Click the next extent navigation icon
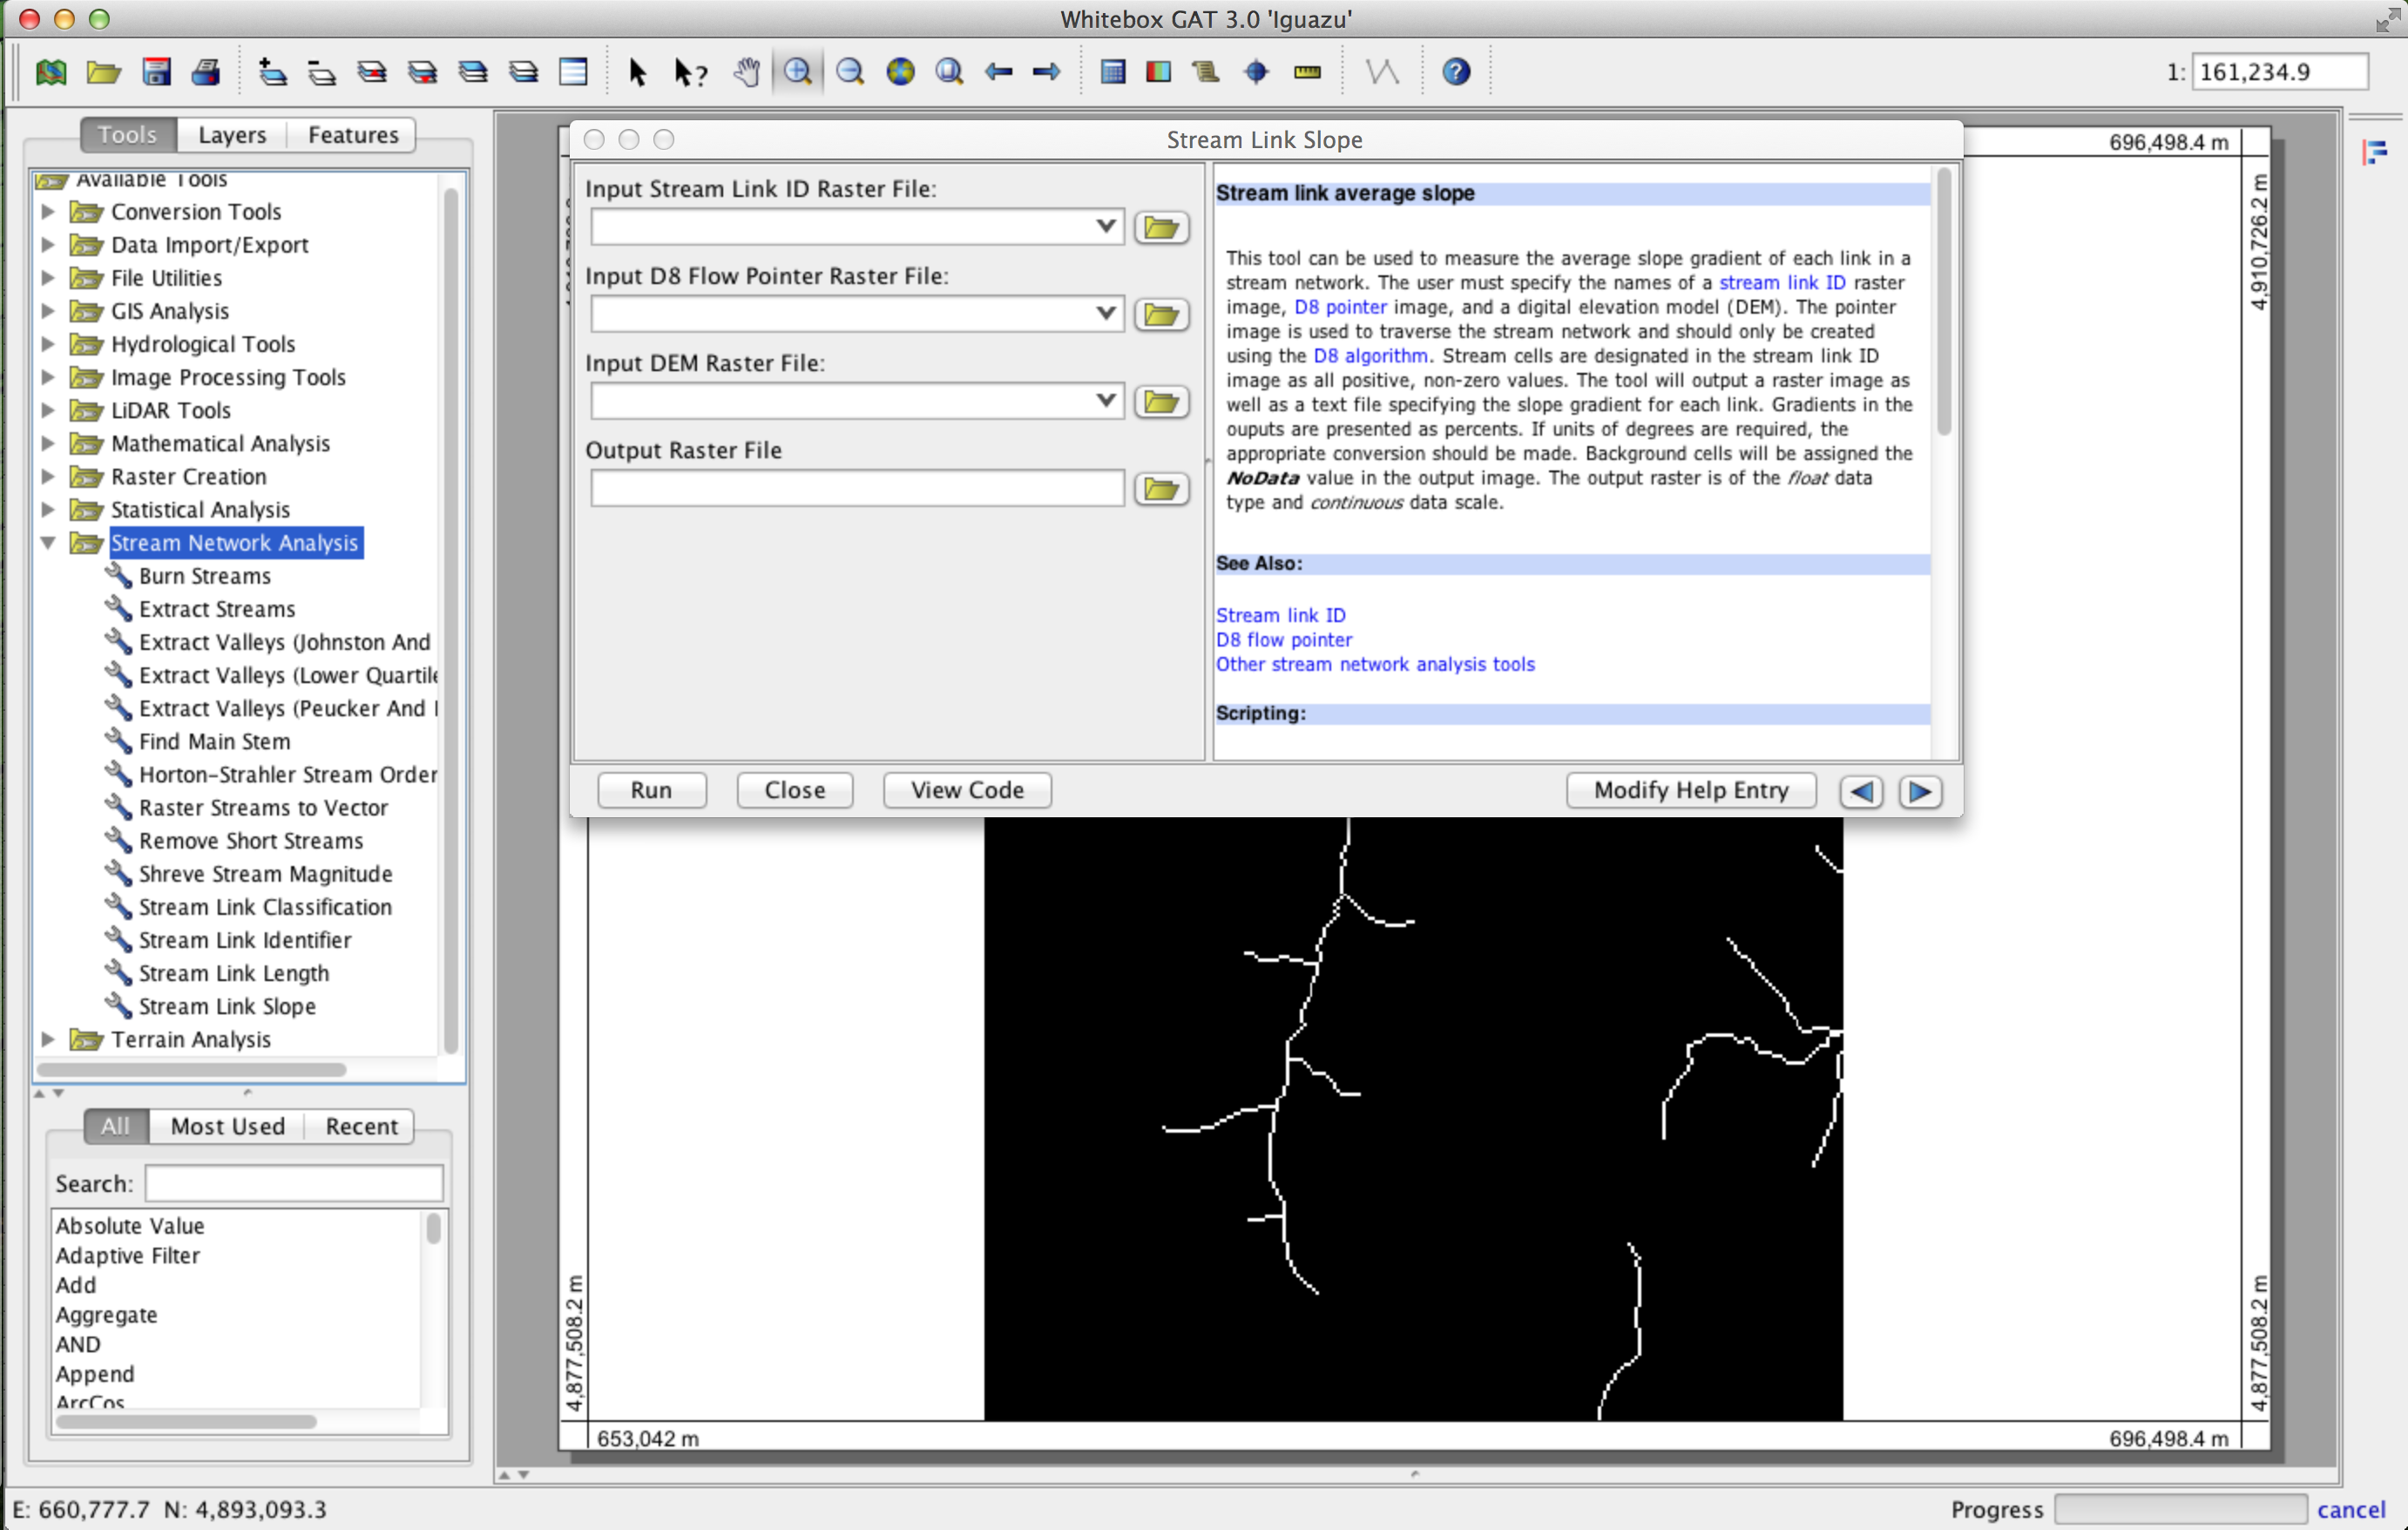The image size is (2408, 1530). point(1046,72)
